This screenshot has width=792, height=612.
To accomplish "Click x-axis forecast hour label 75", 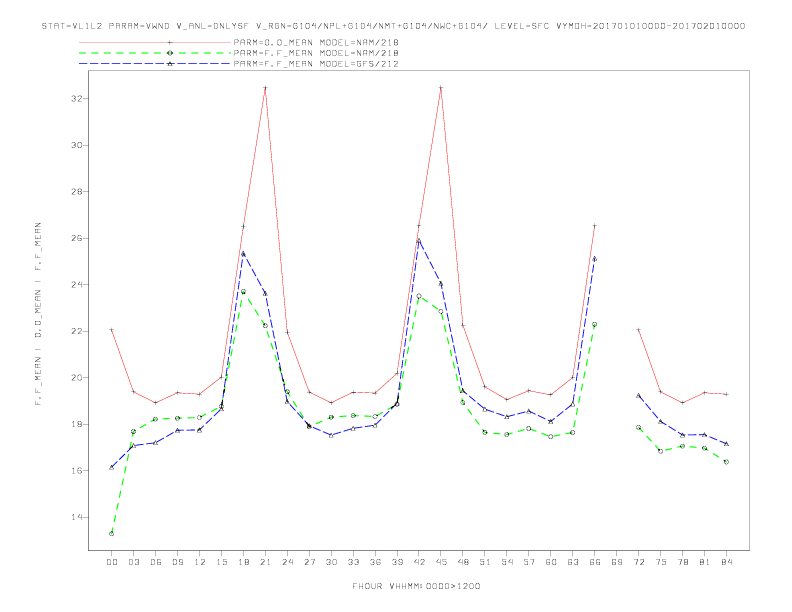I will pos(661,562).
